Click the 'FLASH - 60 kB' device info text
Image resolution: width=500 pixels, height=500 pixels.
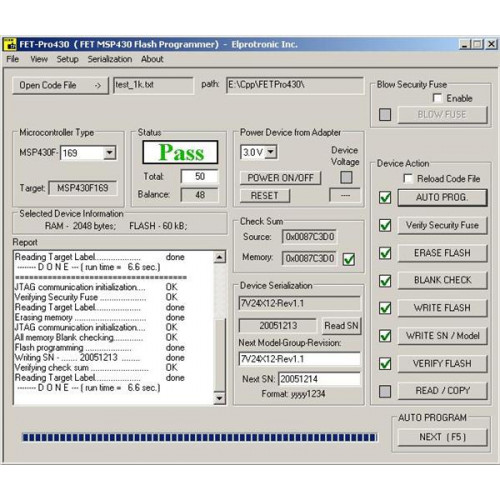click(158, 226)
